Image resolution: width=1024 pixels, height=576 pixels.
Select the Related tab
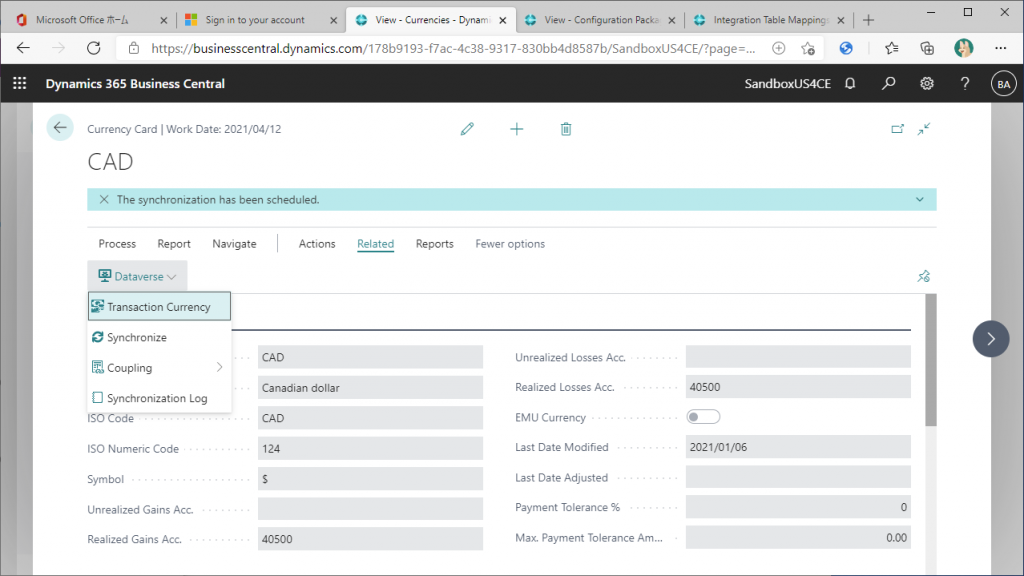(376, 244)
